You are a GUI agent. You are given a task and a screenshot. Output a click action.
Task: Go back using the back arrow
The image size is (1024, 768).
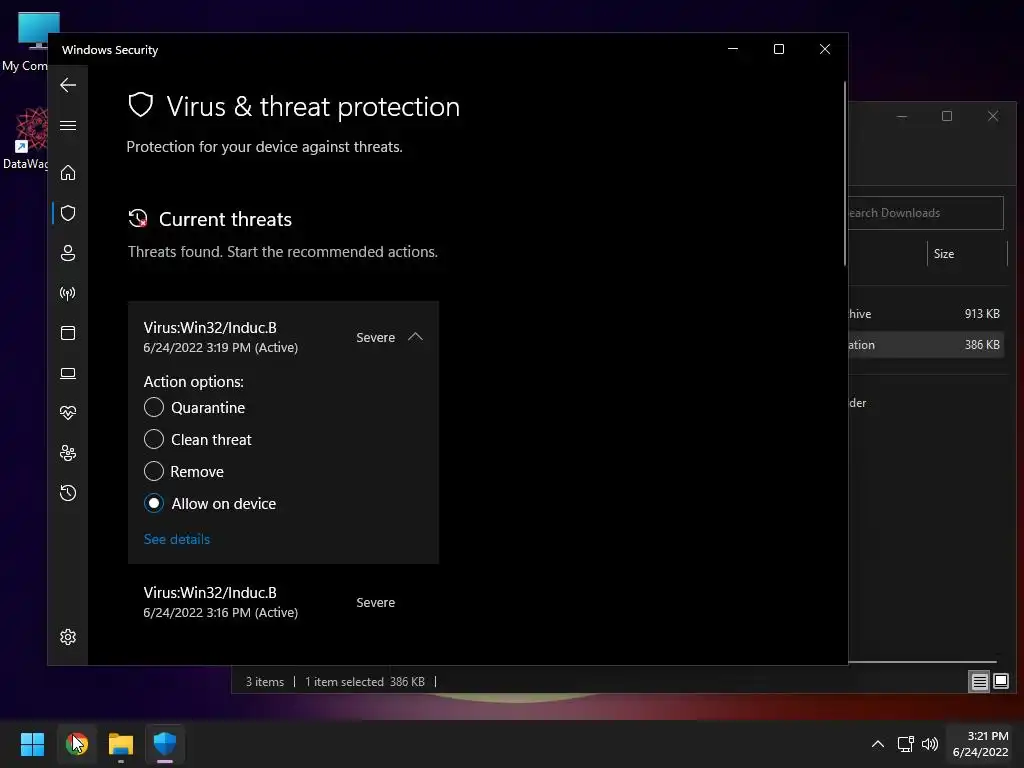(68, 85)
